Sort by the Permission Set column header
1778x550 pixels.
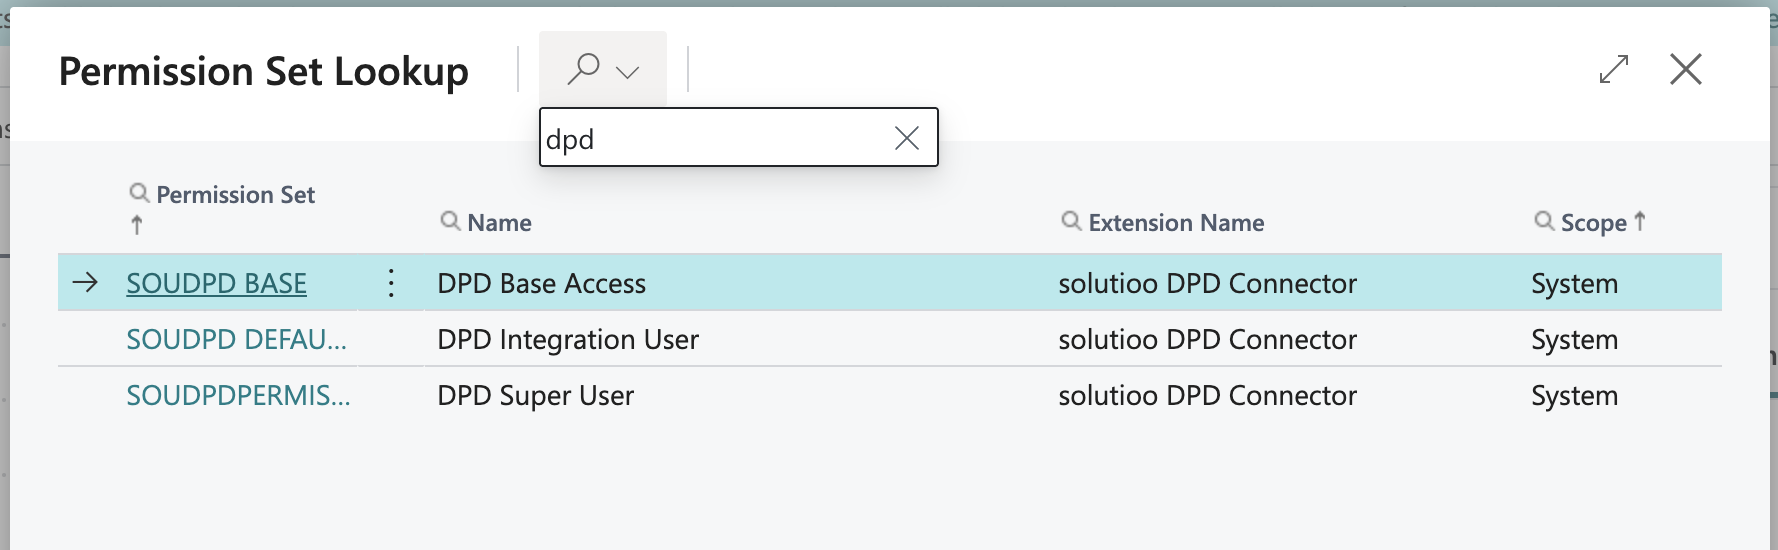click(235, 195)
